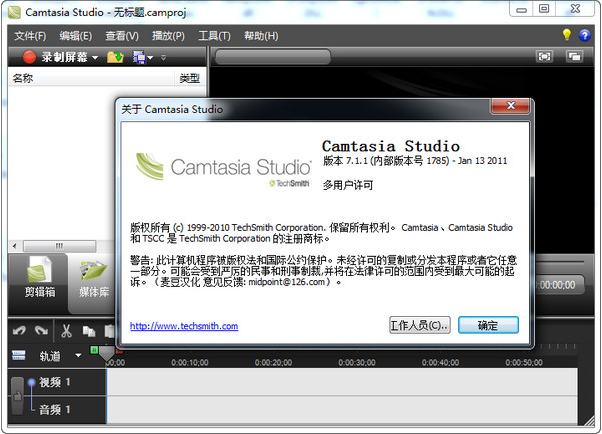Click the green selection start marker
This screenshot has height=434, width=602.
pos(94,350)
